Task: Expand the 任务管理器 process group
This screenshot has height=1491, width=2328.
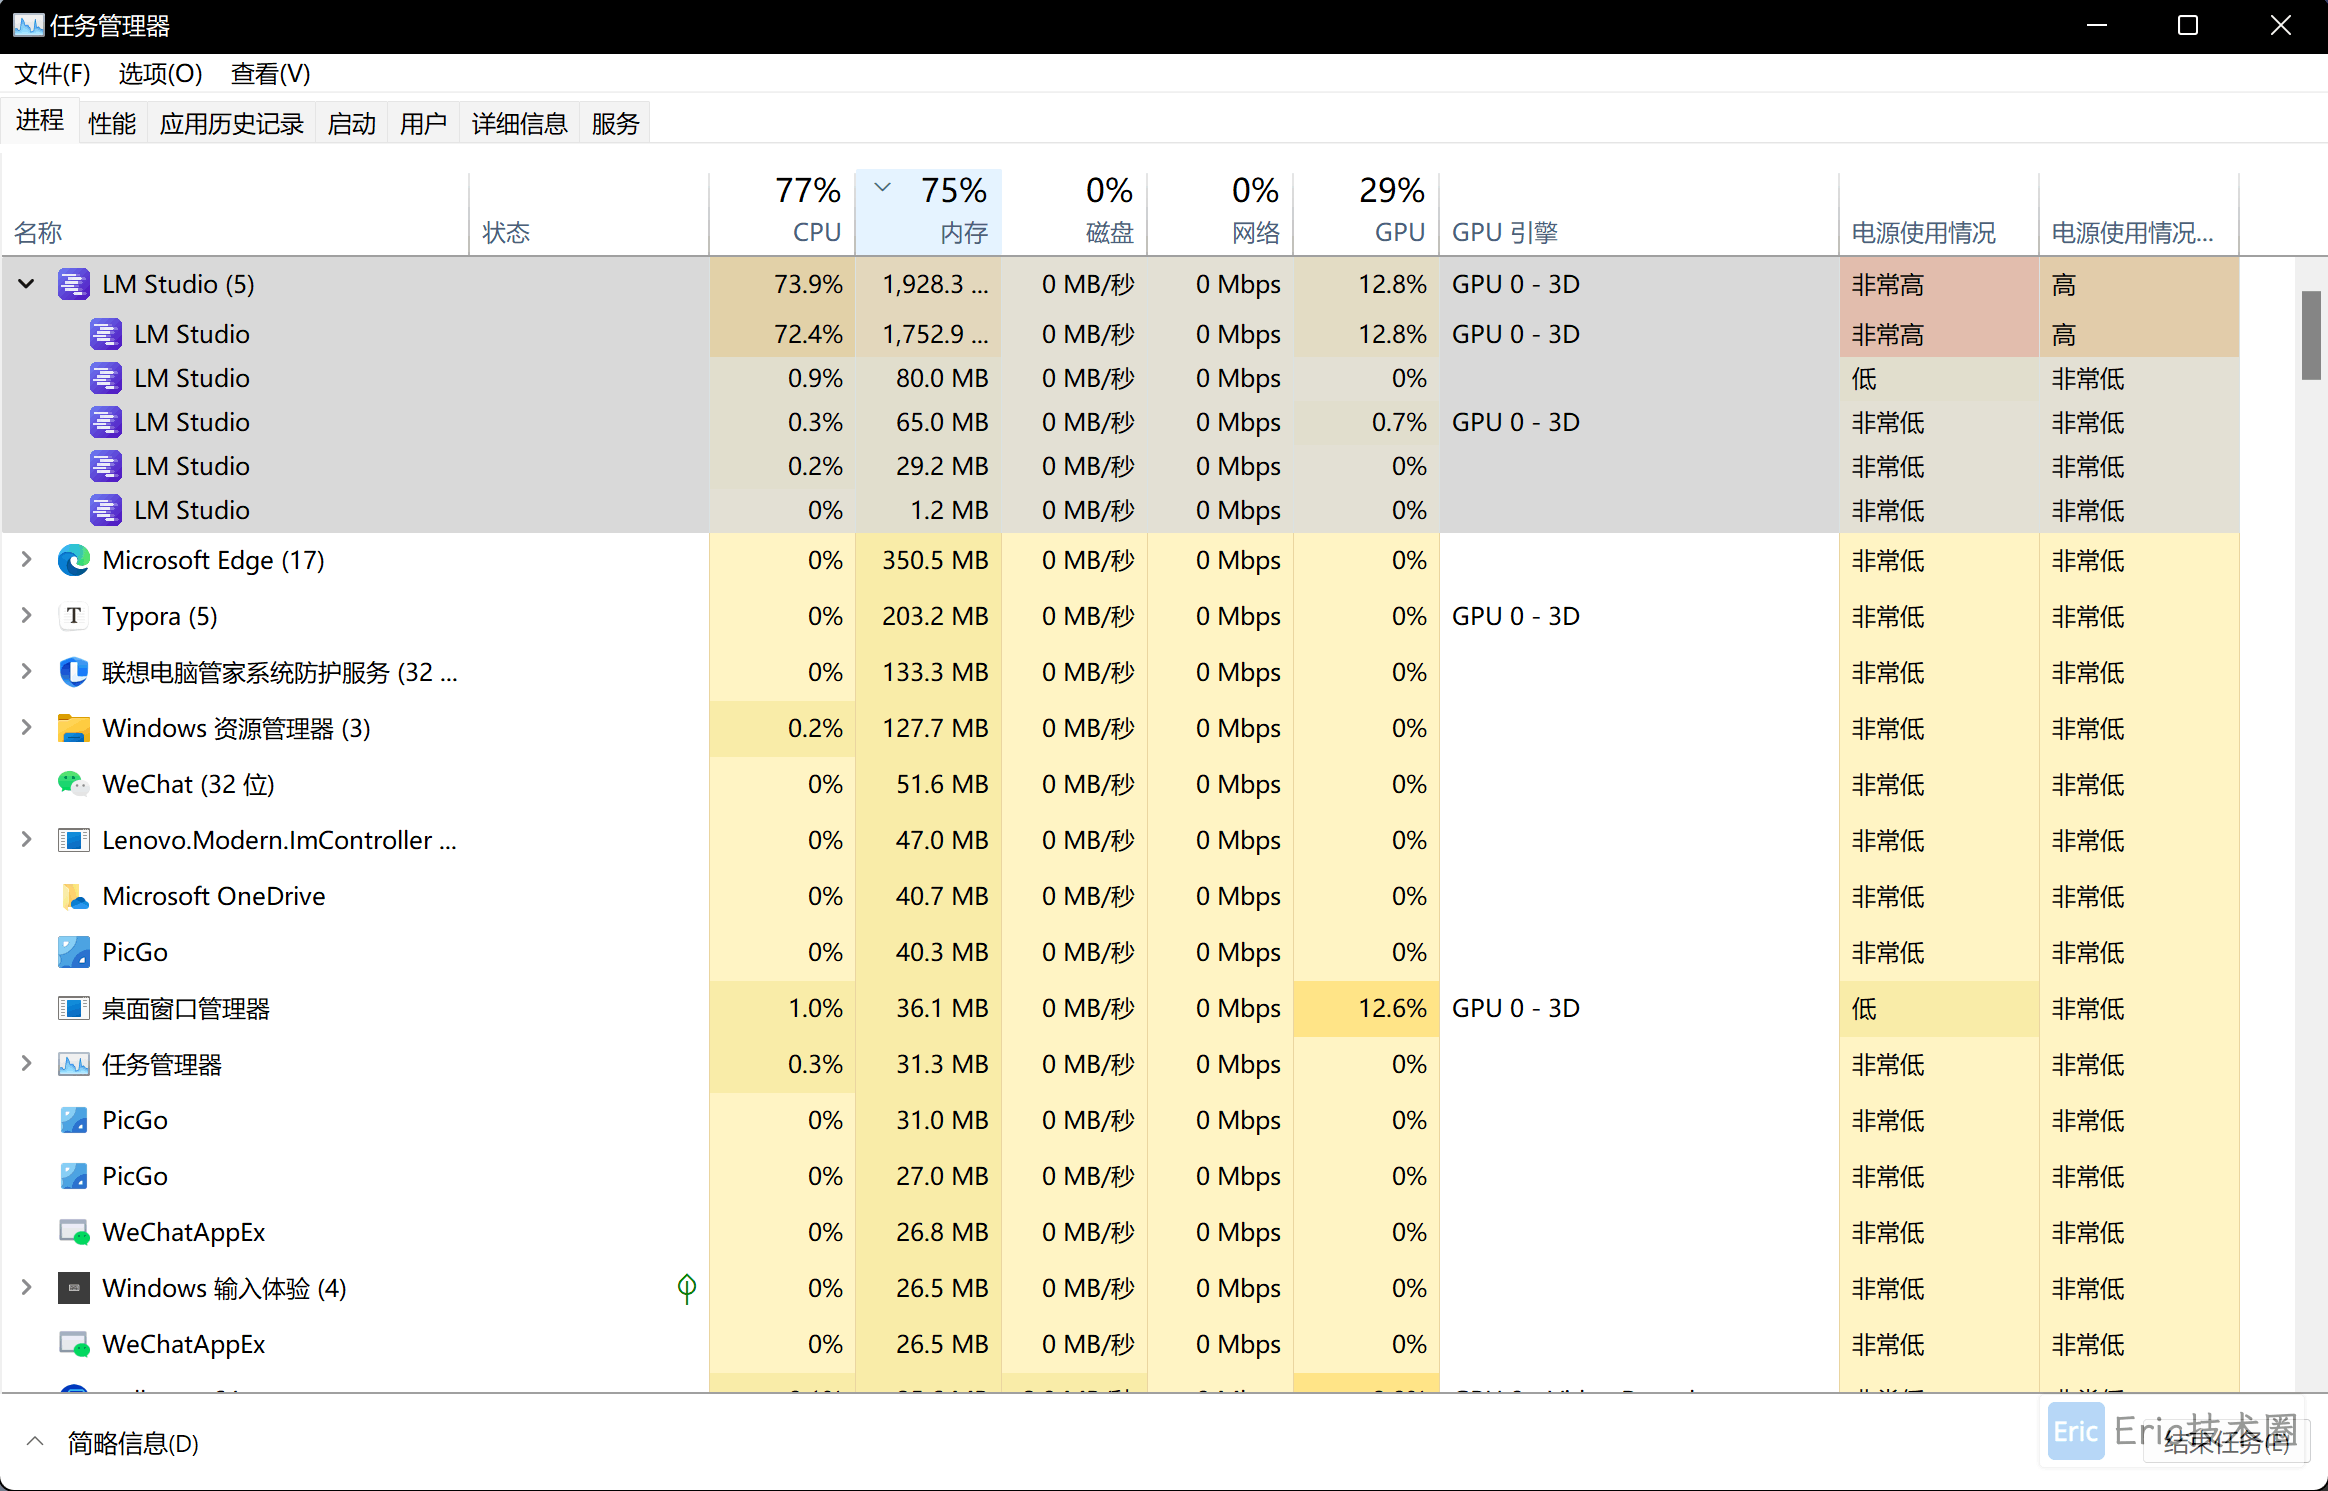Action: [x=27, y=1064]
